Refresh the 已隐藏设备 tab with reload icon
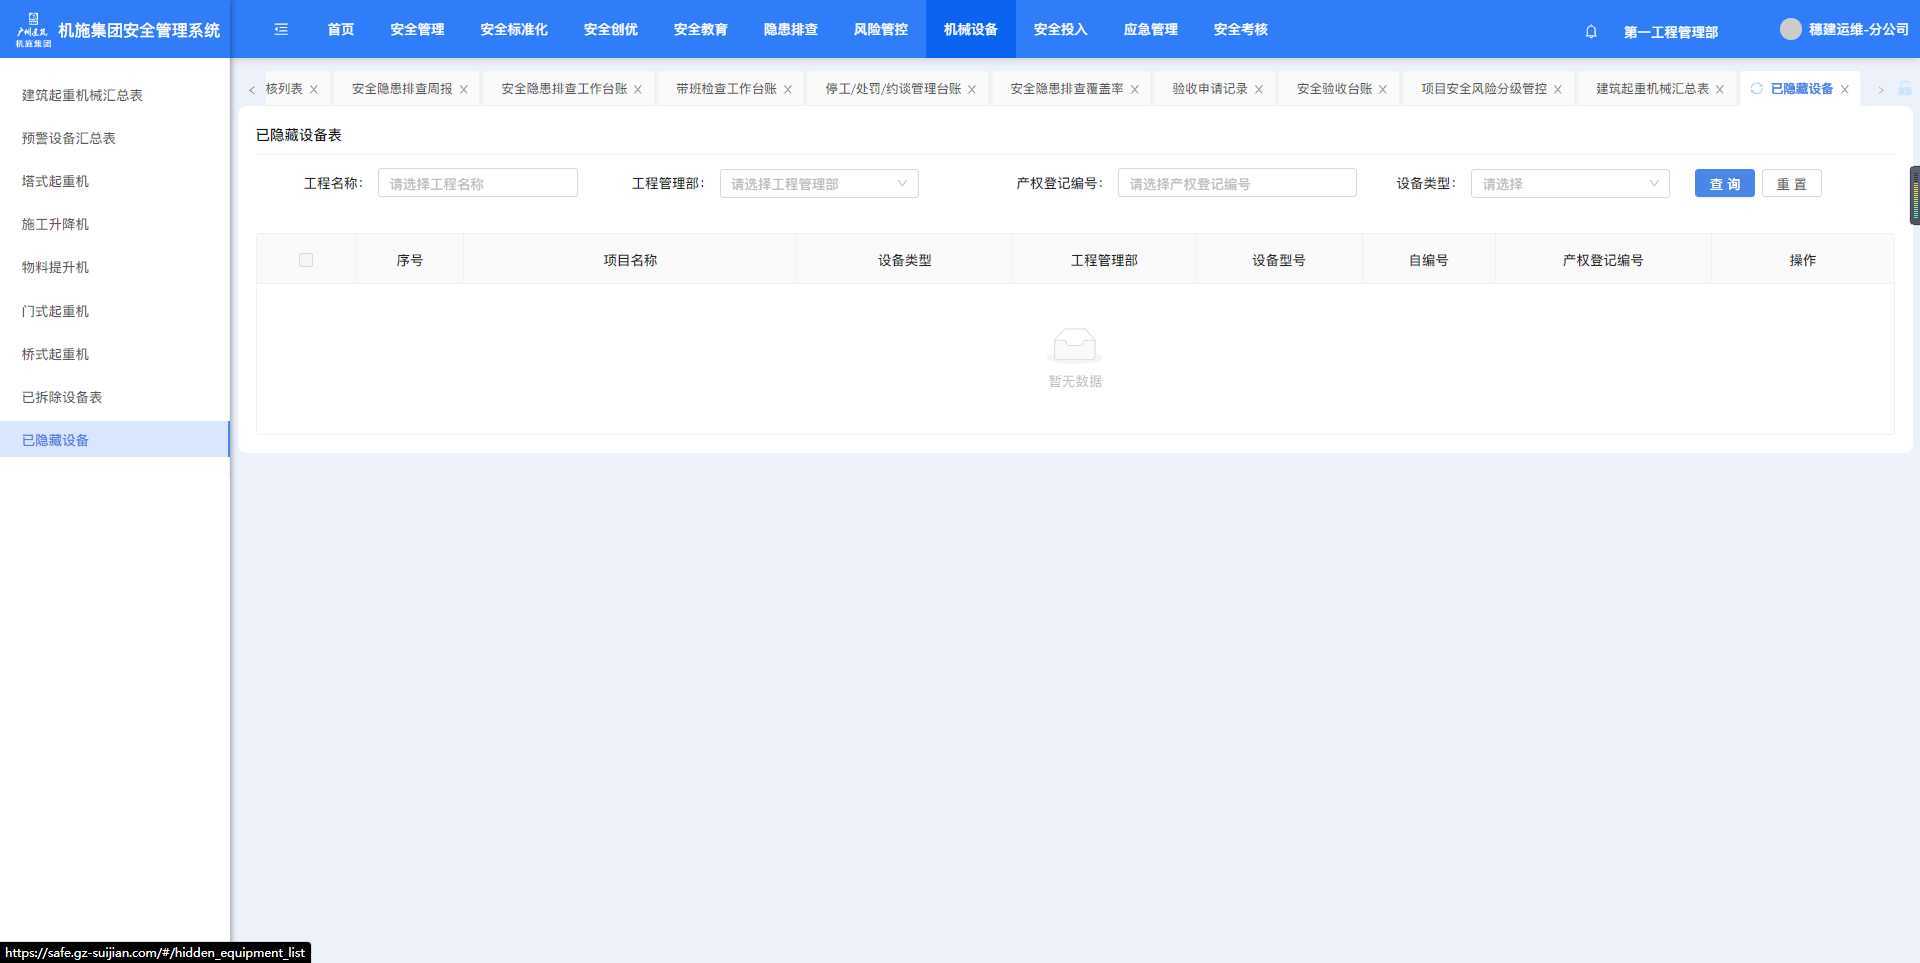 (x=1756, y=89)
